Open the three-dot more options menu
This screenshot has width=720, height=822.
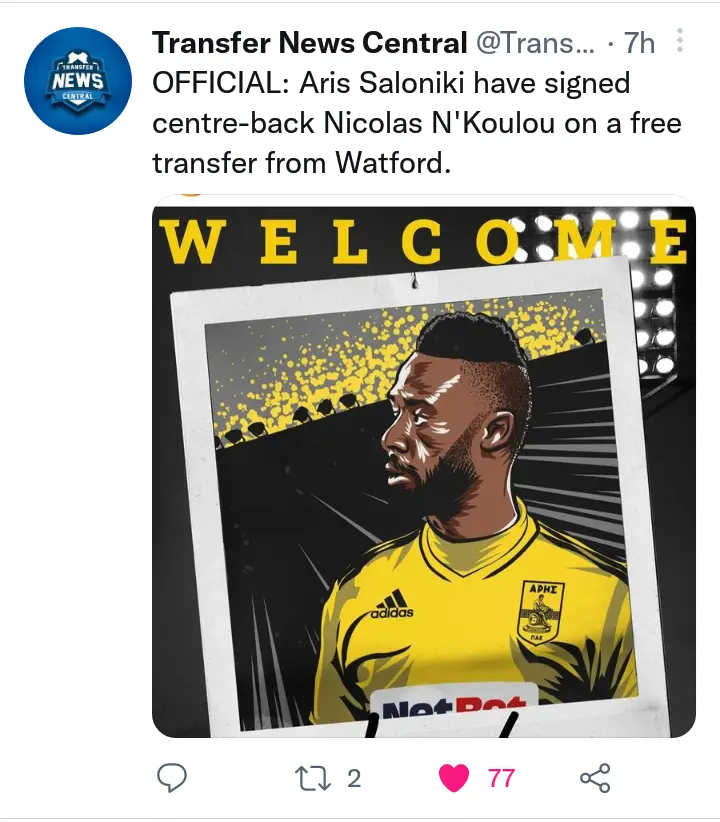680,40
